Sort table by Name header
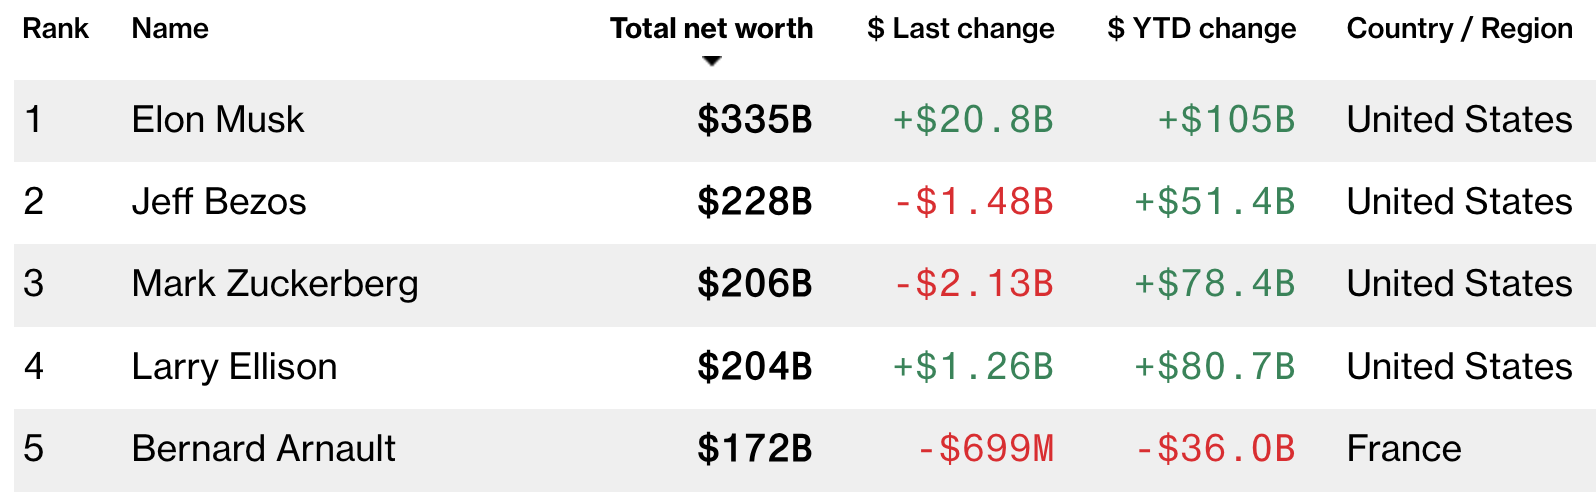 coord(170,29)
